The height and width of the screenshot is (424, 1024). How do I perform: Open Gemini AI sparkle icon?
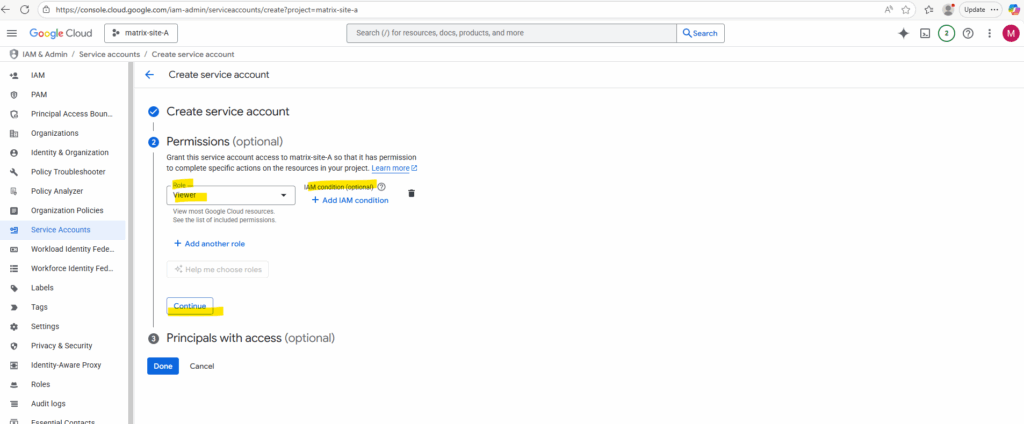tap(904, 33)
